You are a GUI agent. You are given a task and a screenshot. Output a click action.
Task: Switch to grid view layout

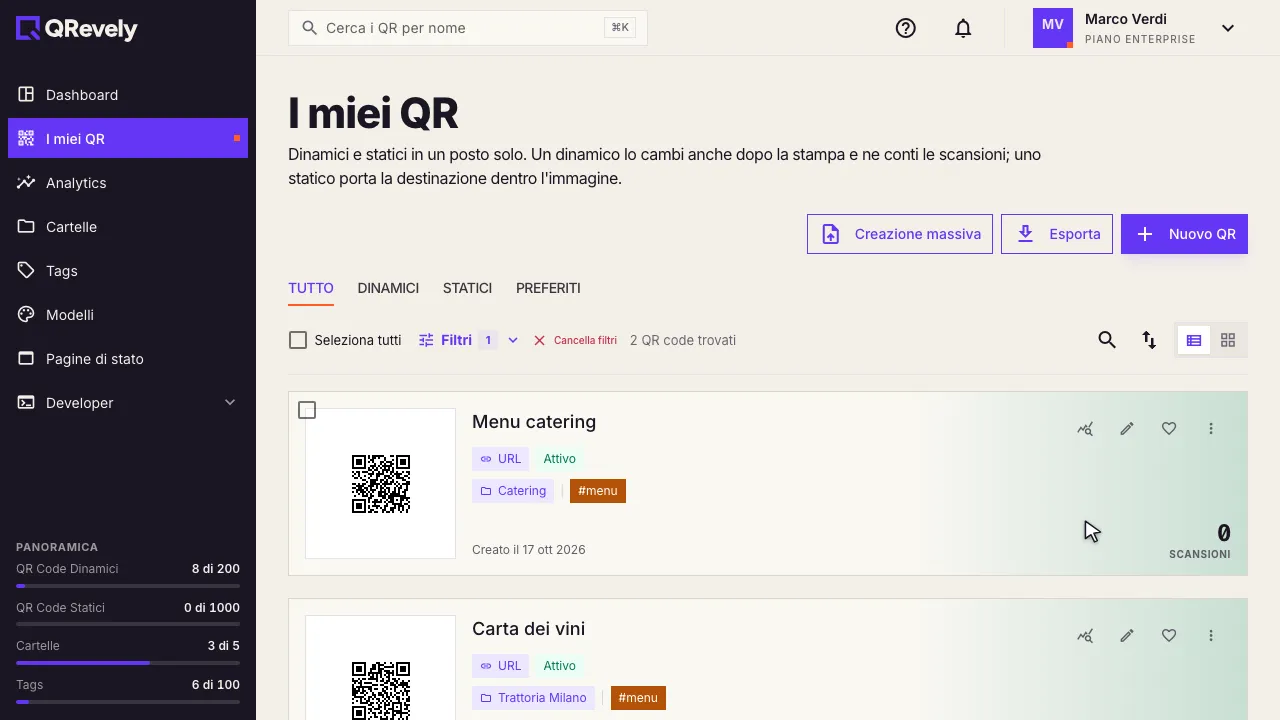click(1228, 340)
